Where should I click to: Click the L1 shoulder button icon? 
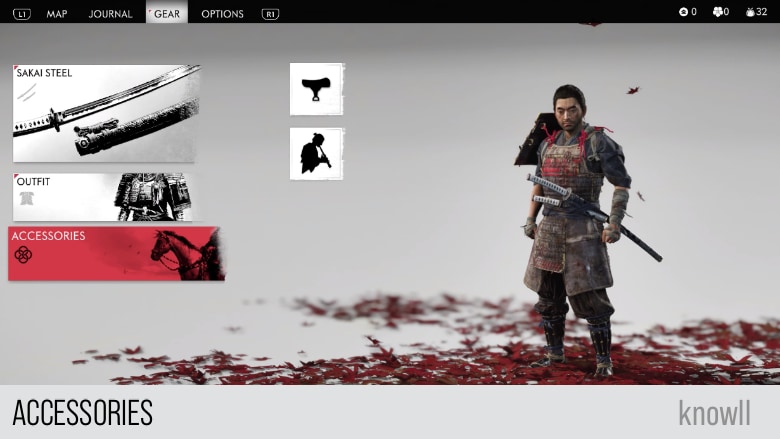[x=22, y=14]
